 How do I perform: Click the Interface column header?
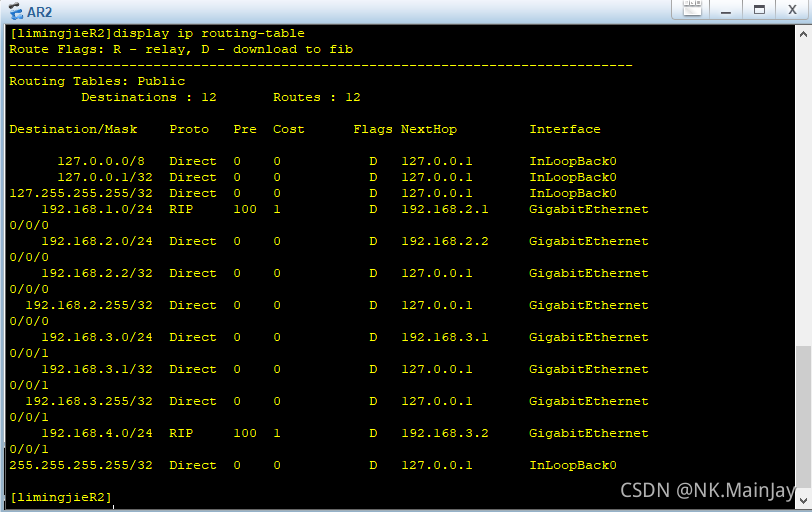(x=564, y=129)
